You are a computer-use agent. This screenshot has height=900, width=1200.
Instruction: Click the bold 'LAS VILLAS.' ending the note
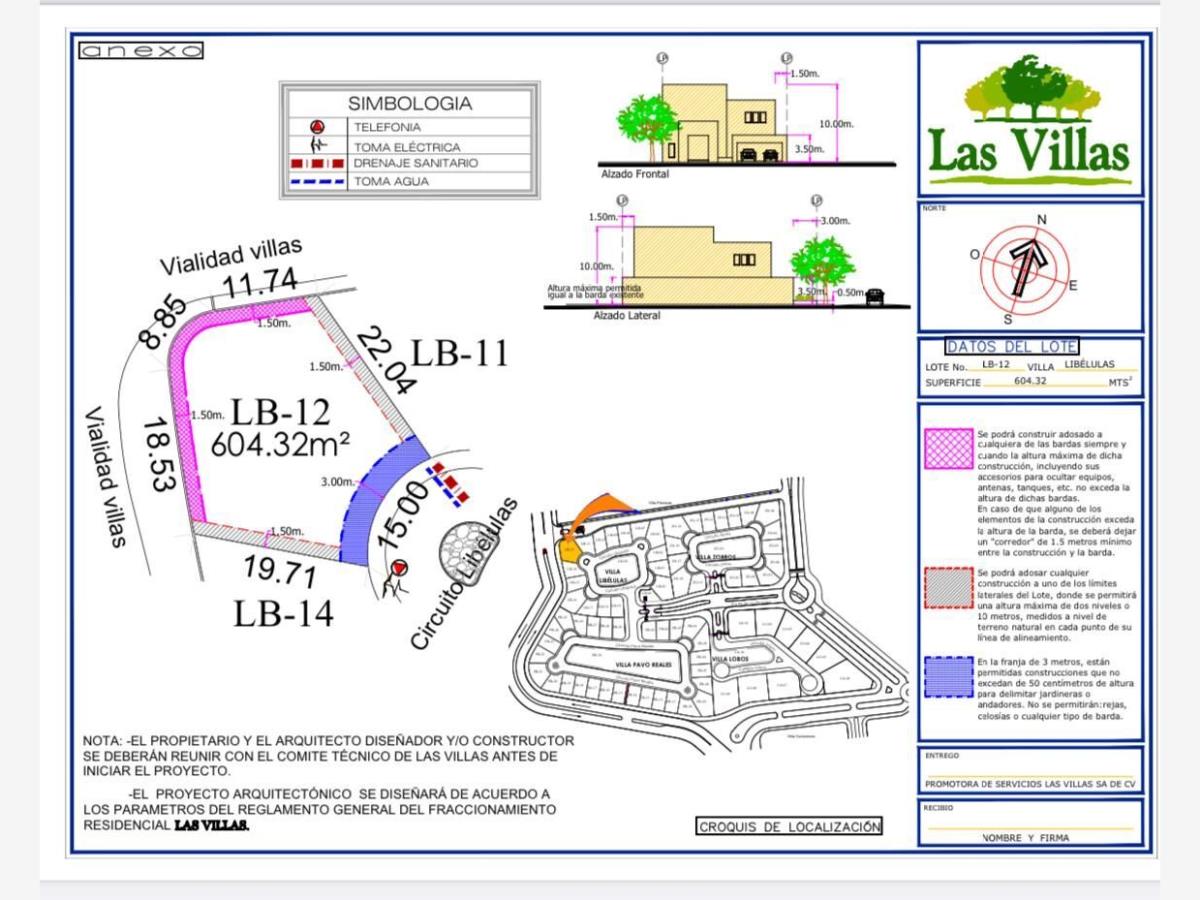click(212, 826)
